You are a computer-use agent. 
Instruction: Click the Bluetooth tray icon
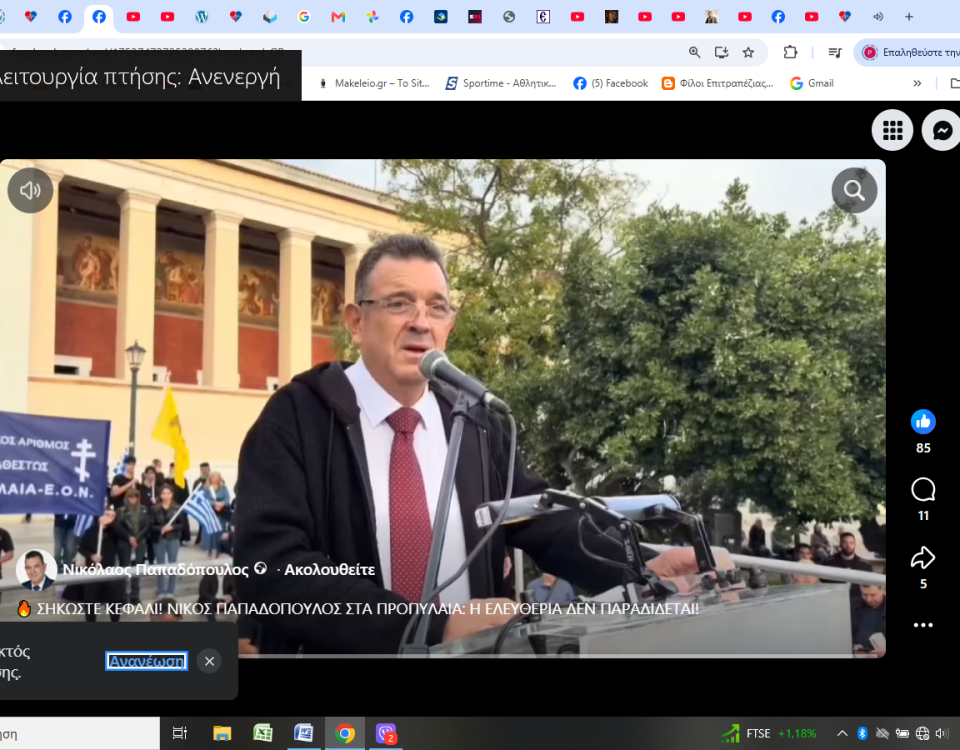(862, 733)
